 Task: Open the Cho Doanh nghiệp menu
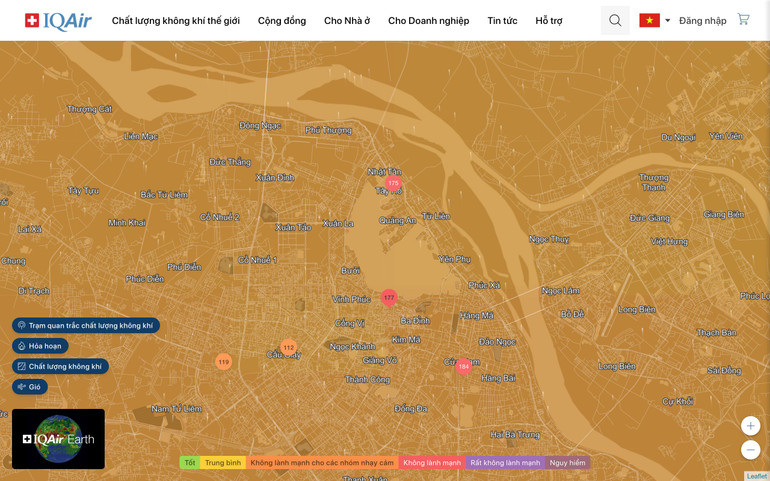[428, 20]
